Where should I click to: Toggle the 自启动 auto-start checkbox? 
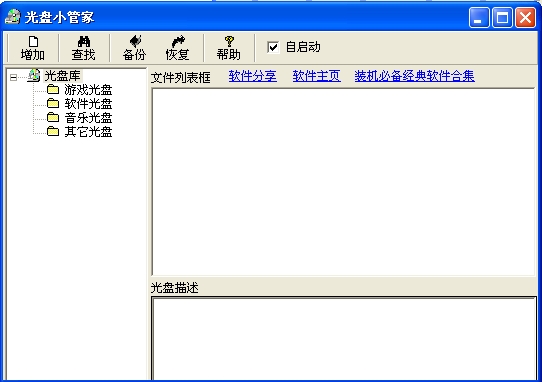273,47
